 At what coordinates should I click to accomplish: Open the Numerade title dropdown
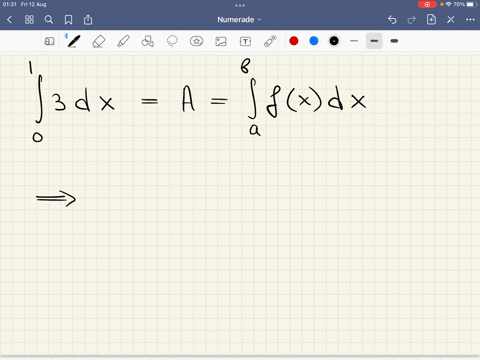[239, 20]
